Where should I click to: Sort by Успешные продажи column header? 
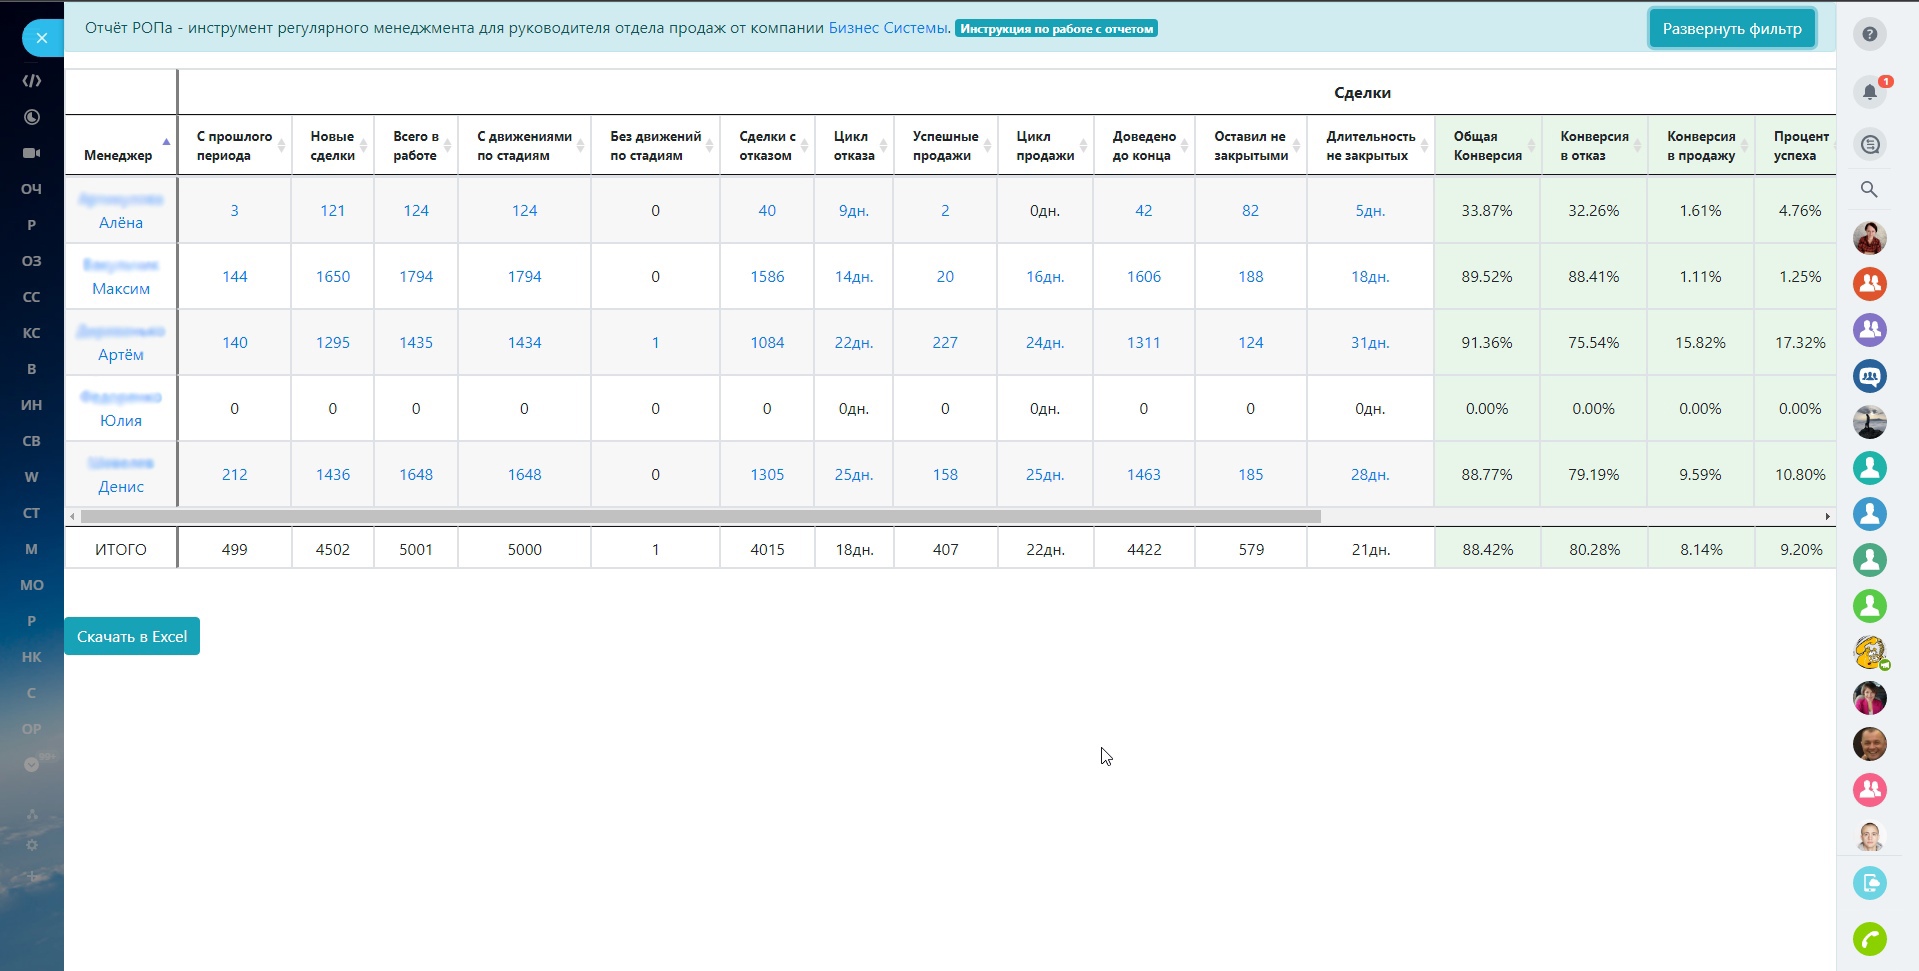(944, 146)
